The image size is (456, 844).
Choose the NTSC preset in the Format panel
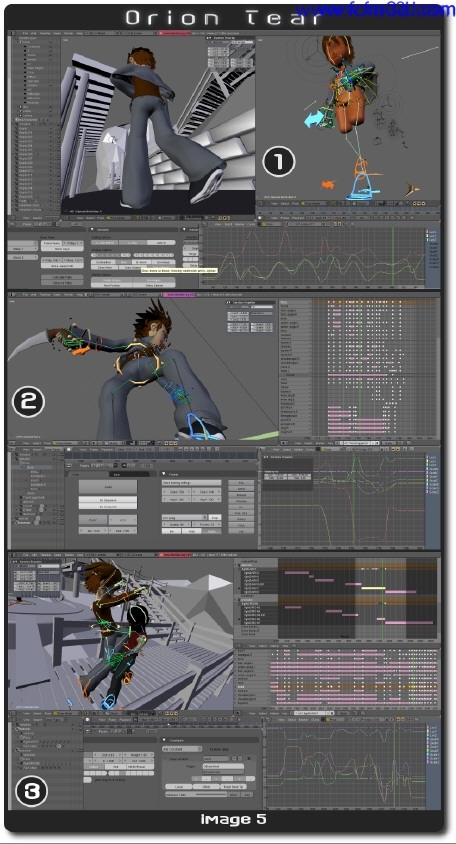click(241, 489)
